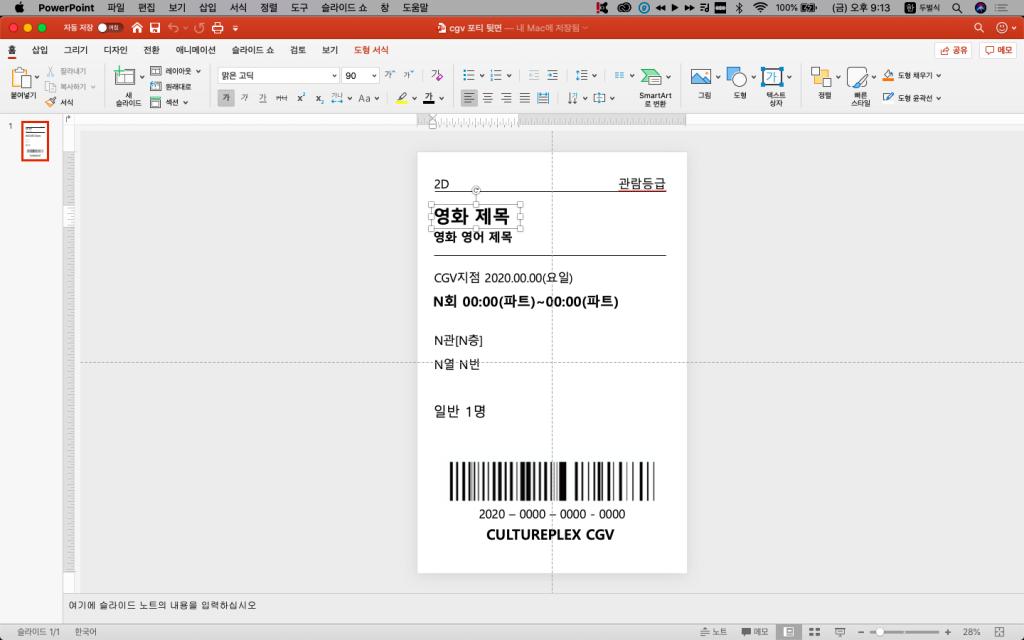Open the Transitions (전환) tab
1024x640 pixels.
152,50
